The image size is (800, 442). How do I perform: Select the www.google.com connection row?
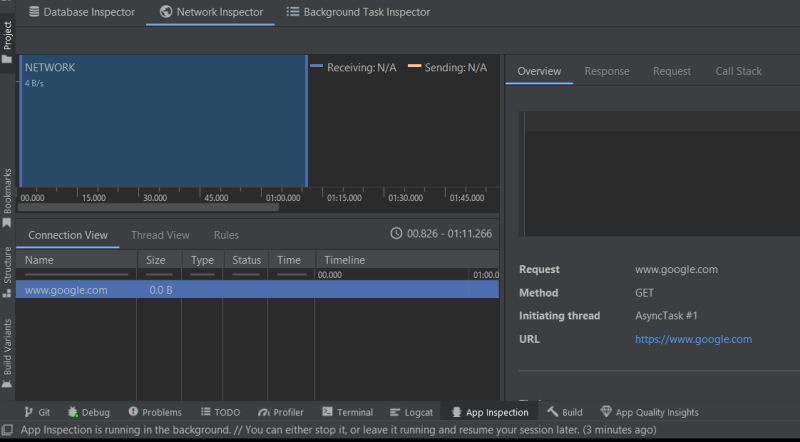pyautogui.click(x=257, y=289)
